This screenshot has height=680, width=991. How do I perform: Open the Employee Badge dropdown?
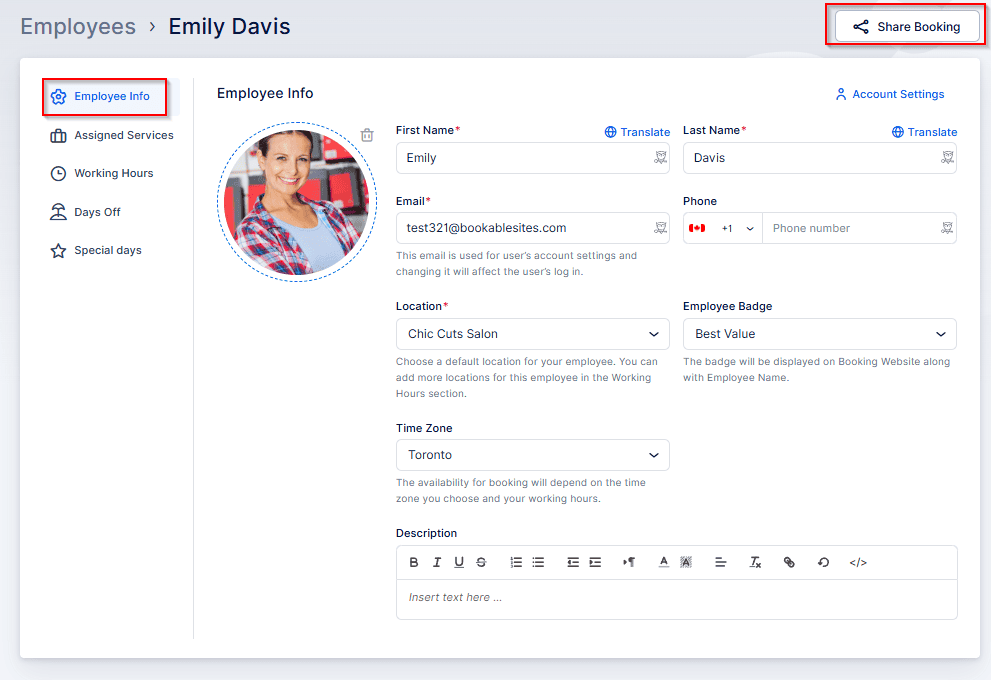(x=819, y=334)
